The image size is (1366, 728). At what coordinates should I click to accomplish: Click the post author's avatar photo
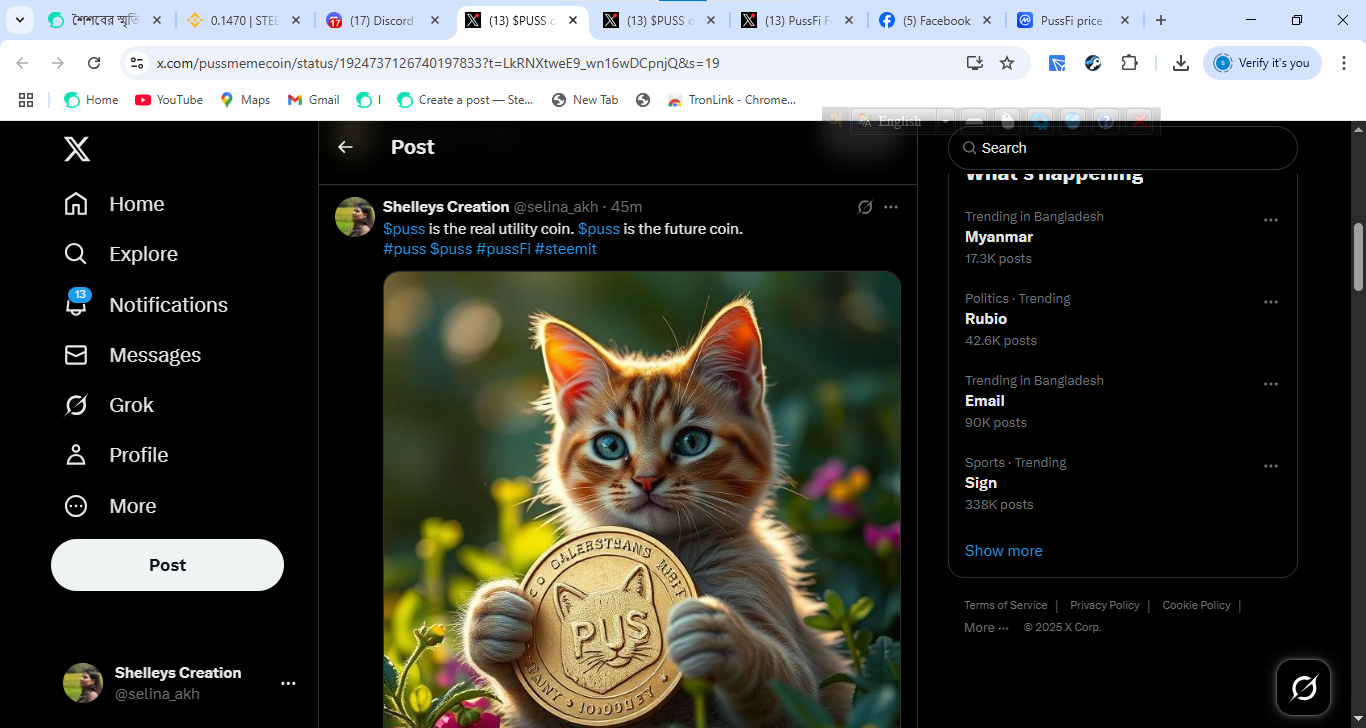(355, 217)
